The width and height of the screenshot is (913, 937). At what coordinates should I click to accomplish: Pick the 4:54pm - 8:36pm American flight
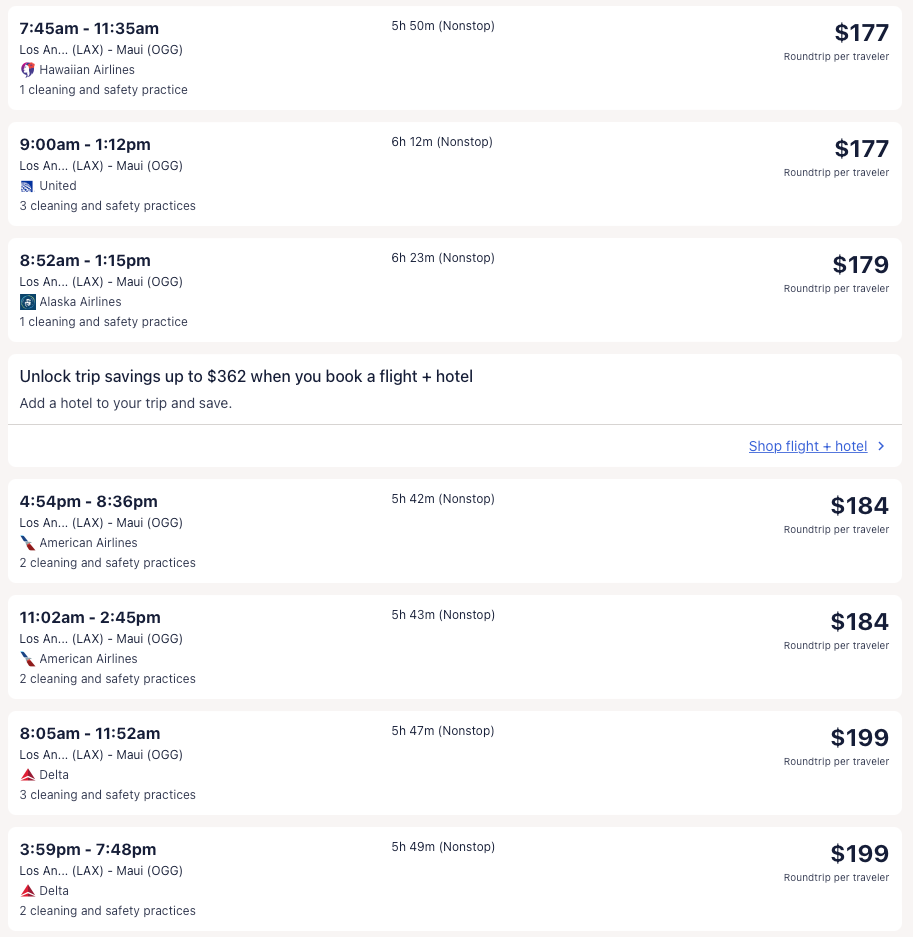click(x=88, y=501)
